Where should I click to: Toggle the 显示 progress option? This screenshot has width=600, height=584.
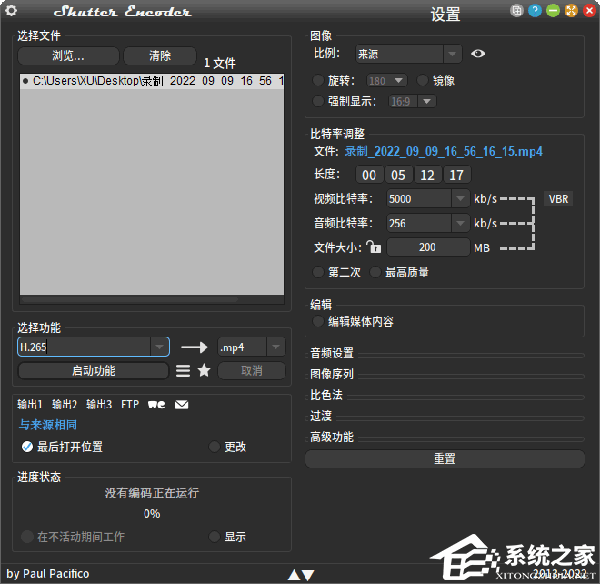(x=214, y=537)
